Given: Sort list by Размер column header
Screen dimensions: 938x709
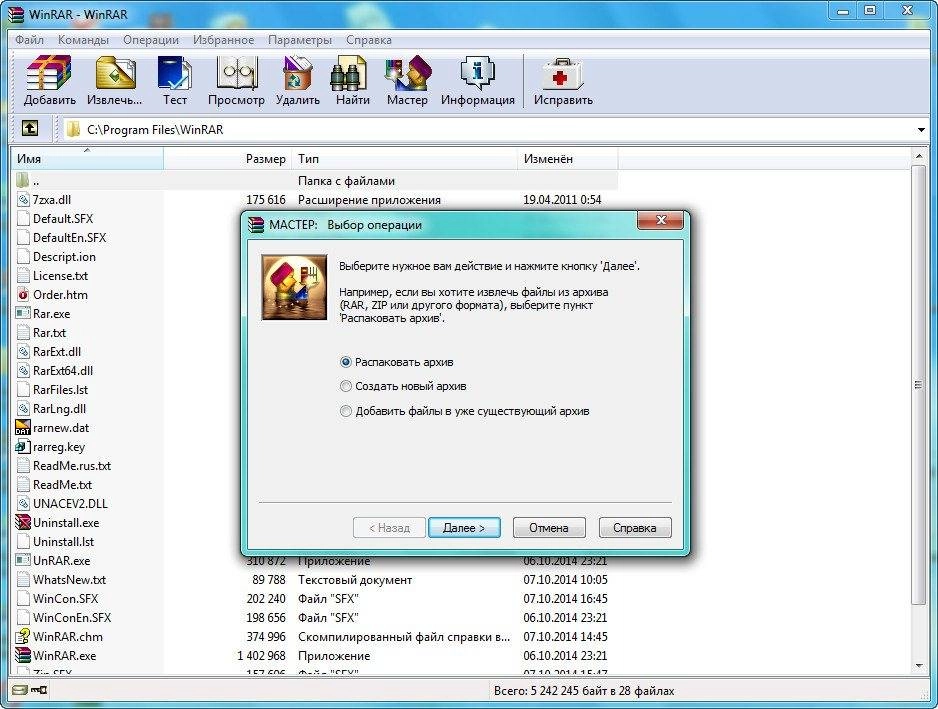Looking at the screenshot, I should 227,159.
